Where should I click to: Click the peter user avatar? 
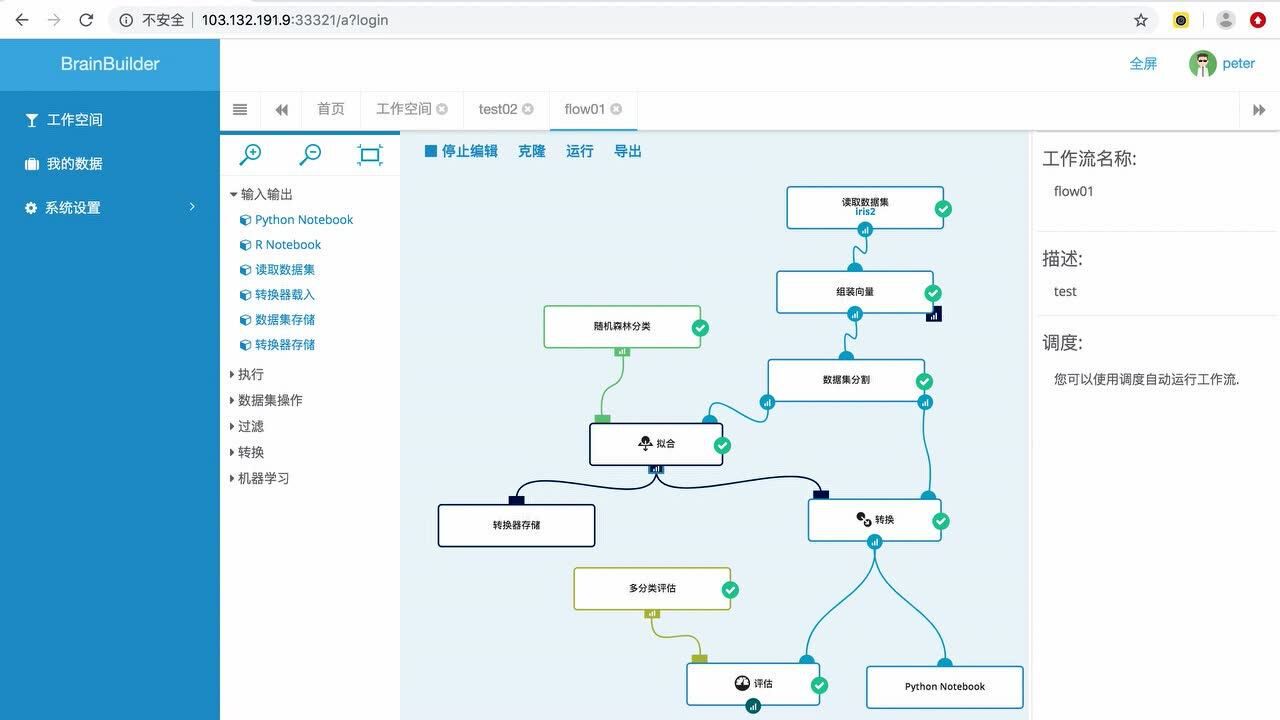click(1202, 64)
